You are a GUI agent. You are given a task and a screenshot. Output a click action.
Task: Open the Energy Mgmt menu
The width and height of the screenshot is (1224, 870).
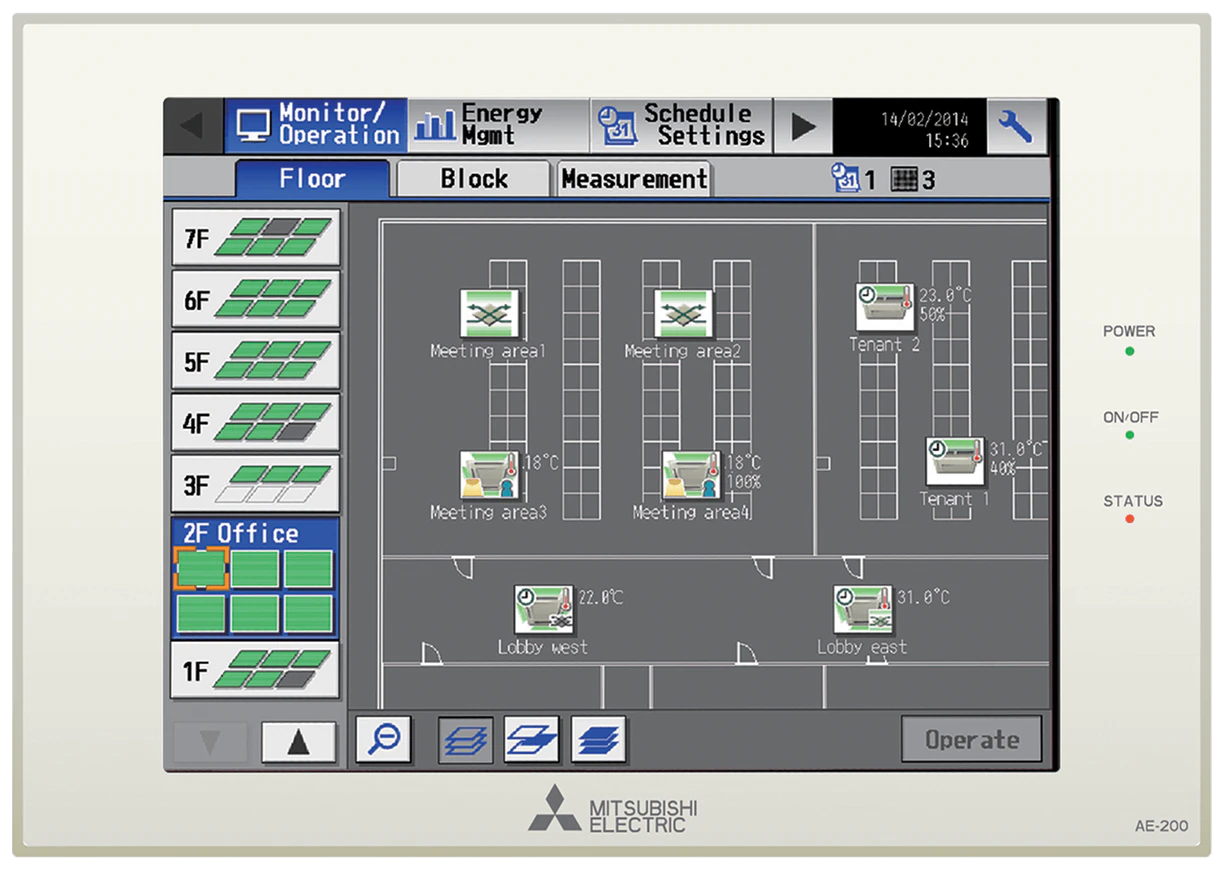[x=498, y=125]
